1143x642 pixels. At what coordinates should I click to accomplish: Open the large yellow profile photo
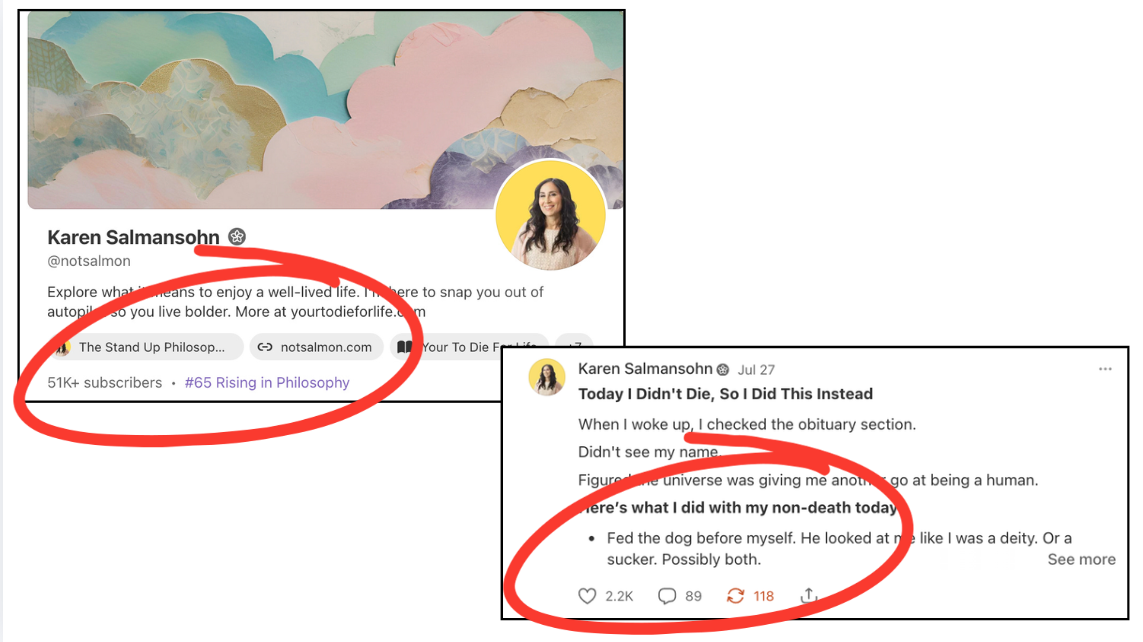(550, 216)
